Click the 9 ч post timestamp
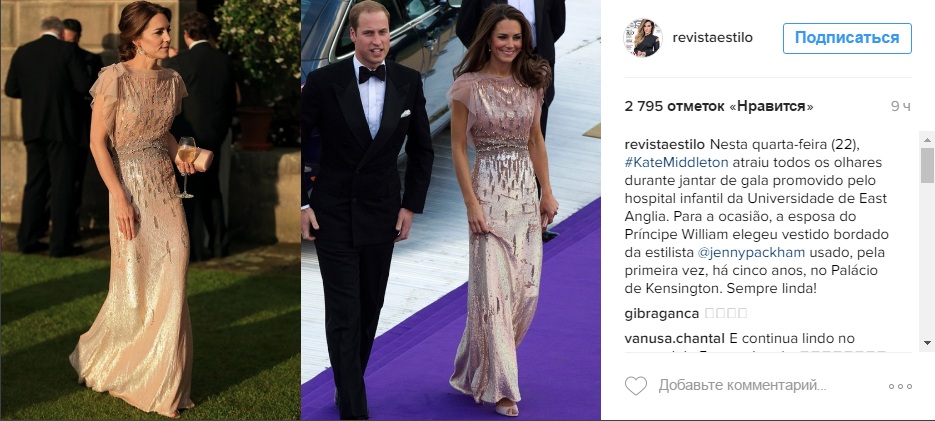935x421 pixels. pyautogui.click(x=901, y=107)
